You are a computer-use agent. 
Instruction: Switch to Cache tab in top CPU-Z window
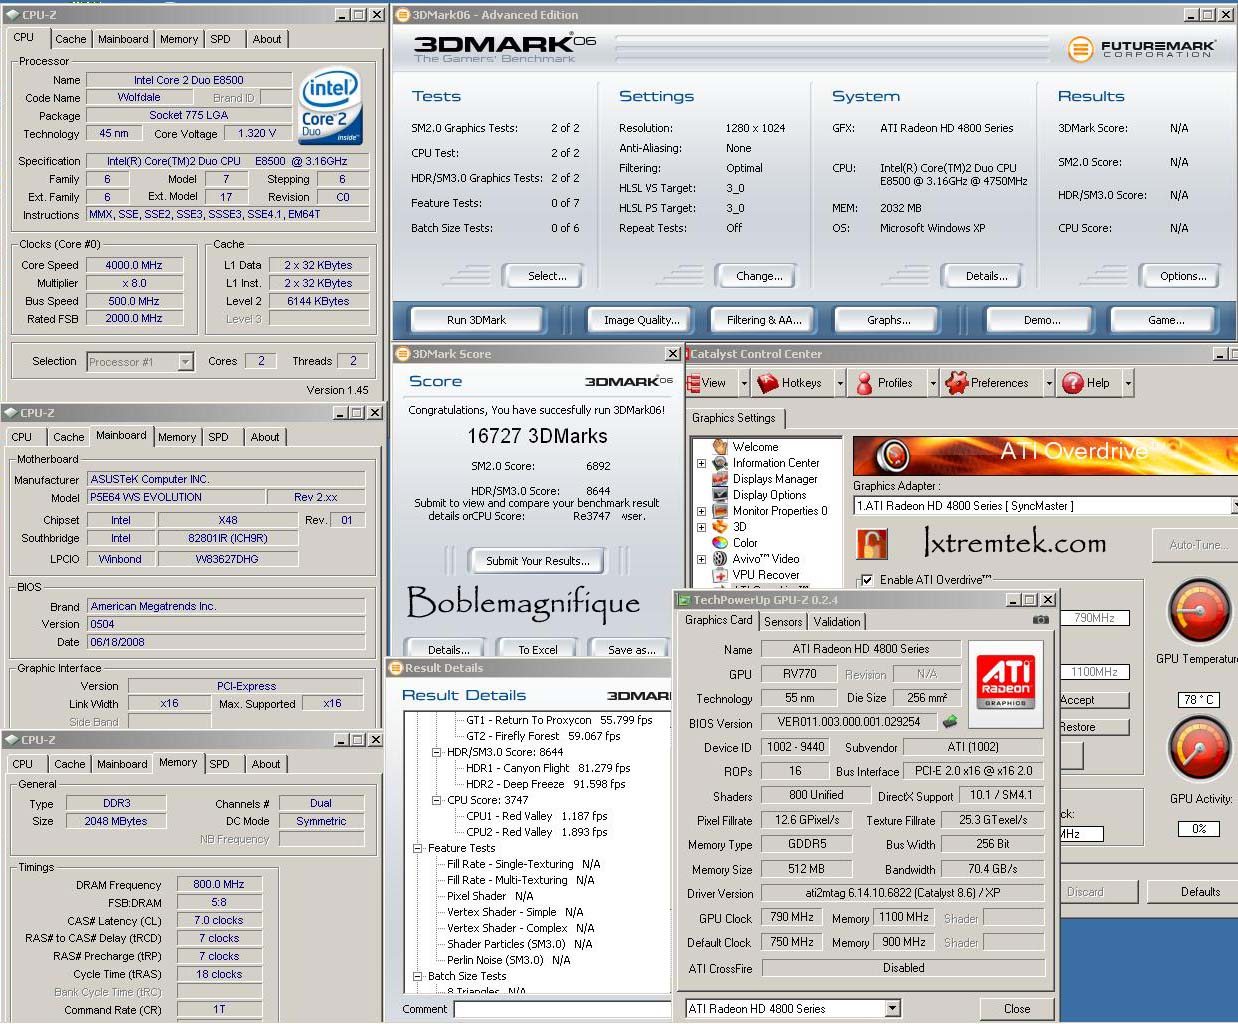point(70,39)
